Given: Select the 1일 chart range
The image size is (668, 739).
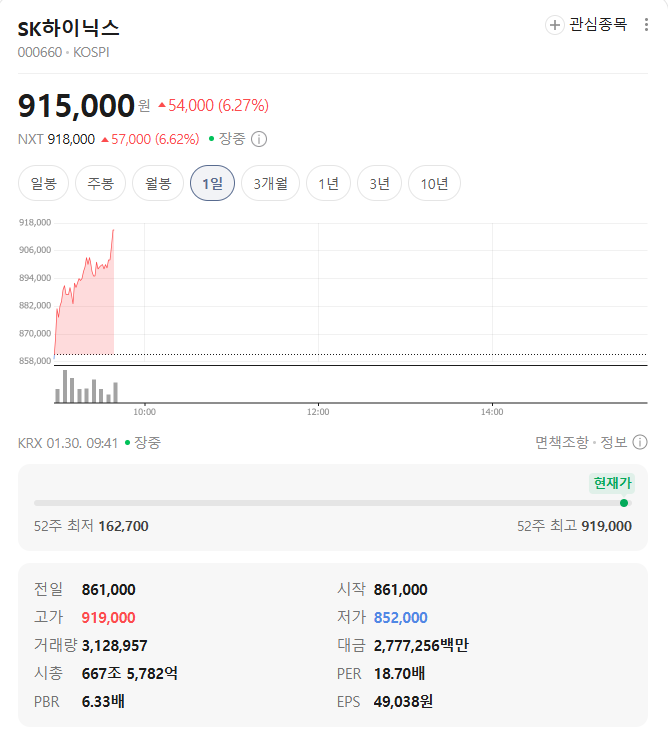Looking at the screenshot, I should [212, 183].
